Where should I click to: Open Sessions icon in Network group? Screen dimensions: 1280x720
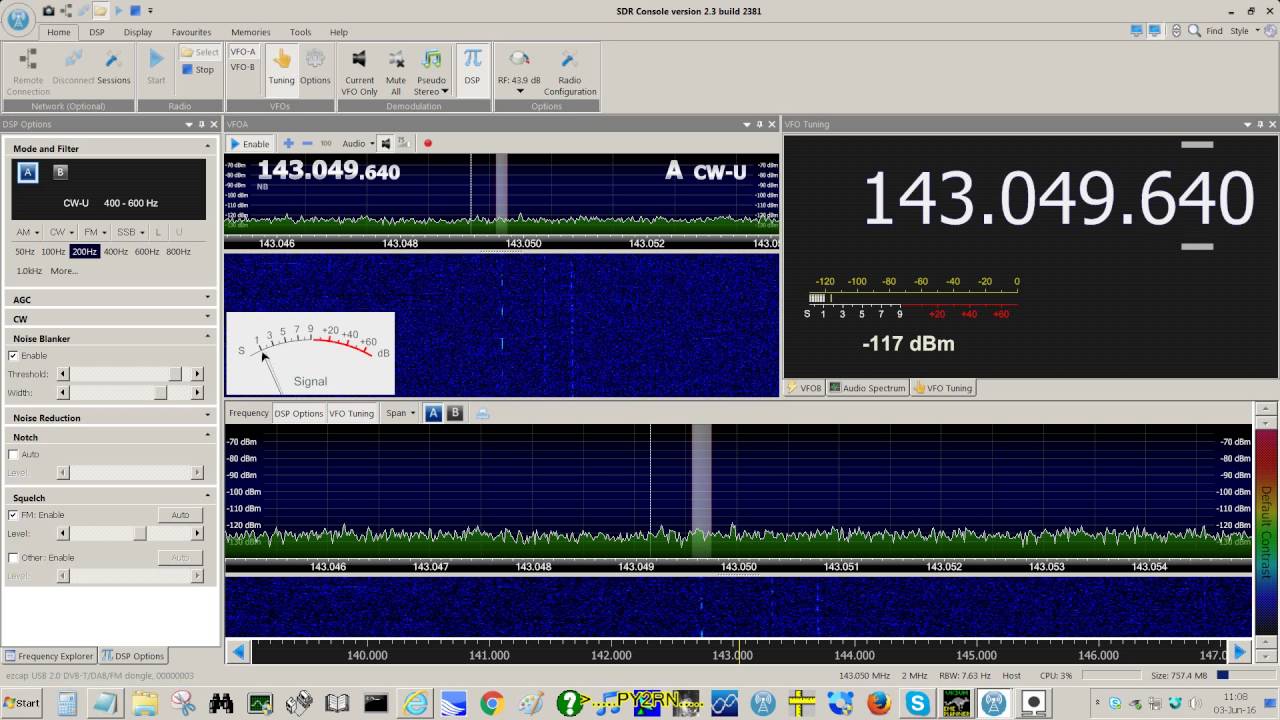click(114, 60)
